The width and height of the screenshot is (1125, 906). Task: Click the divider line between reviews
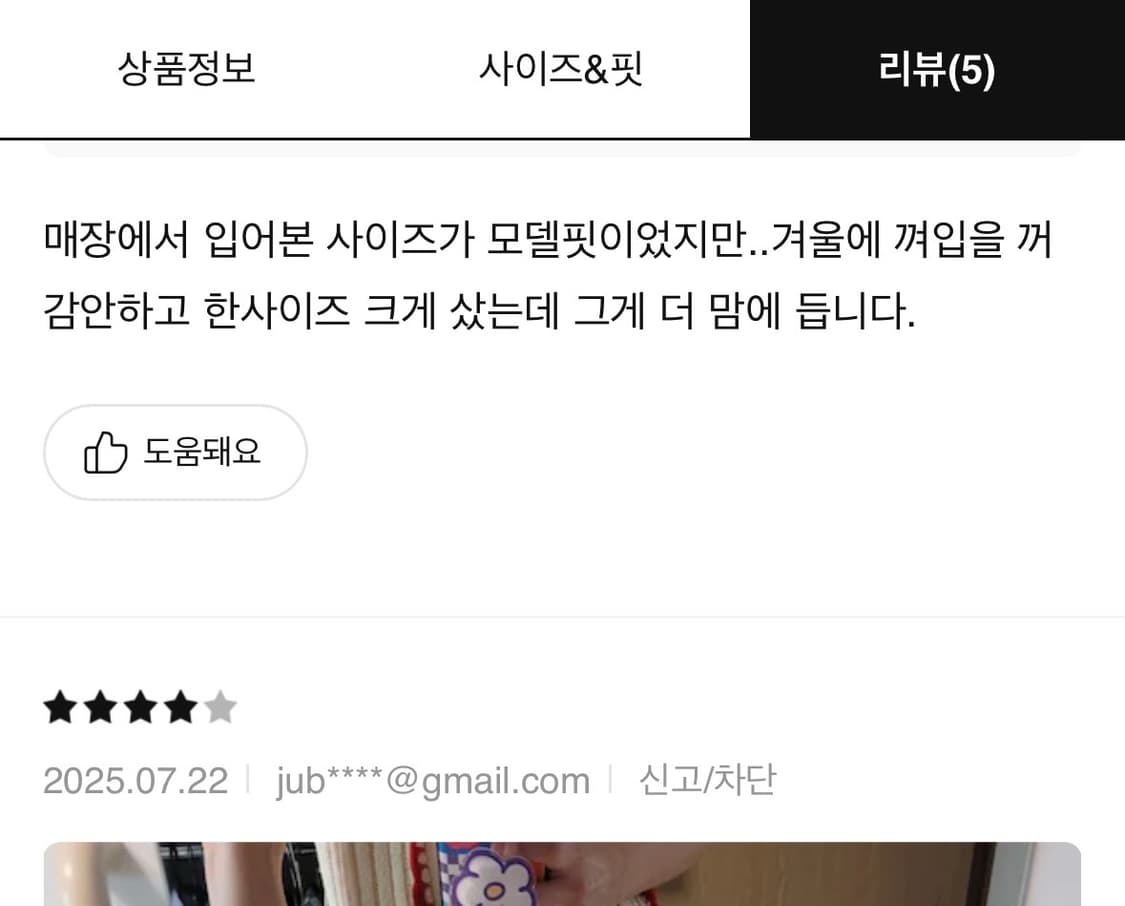562,616
